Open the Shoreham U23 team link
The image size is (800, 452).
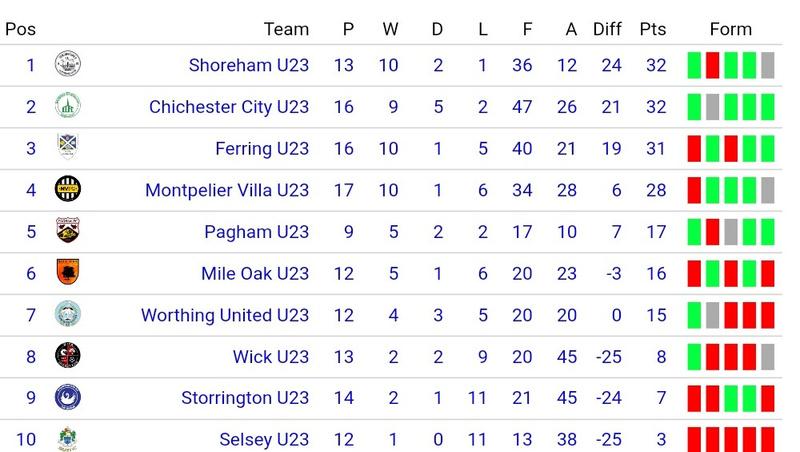click(248, 66)
